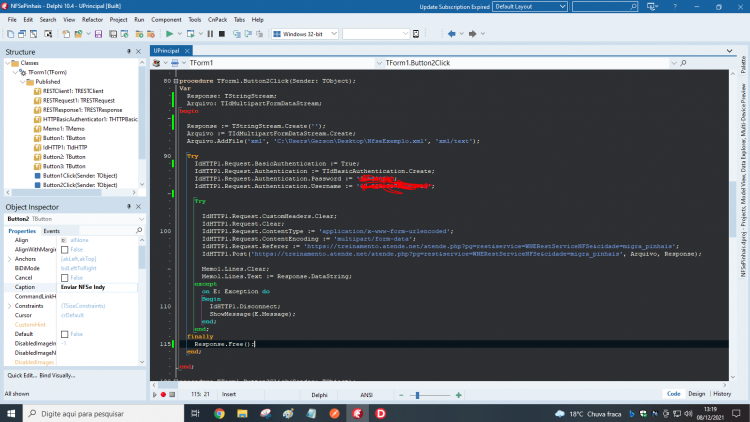
Task: Pause program execution
Action: click(210, 34)
